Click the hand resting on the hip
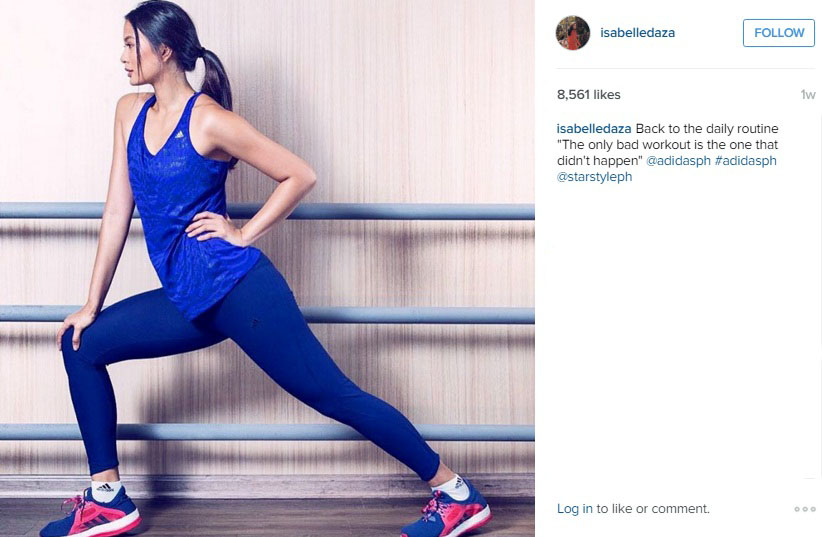 tap(214, 229)
